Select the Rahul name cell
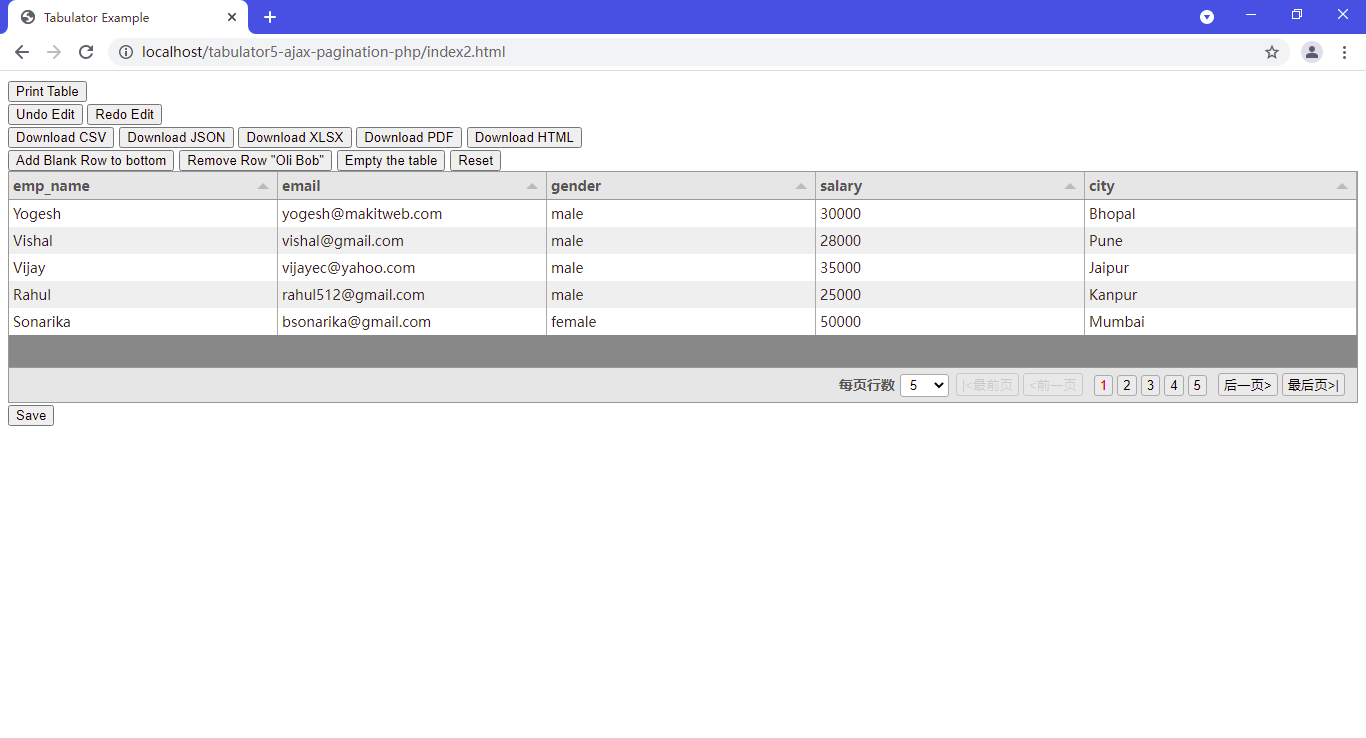This screenshot has height=738, width=1366. pos(143,294)
